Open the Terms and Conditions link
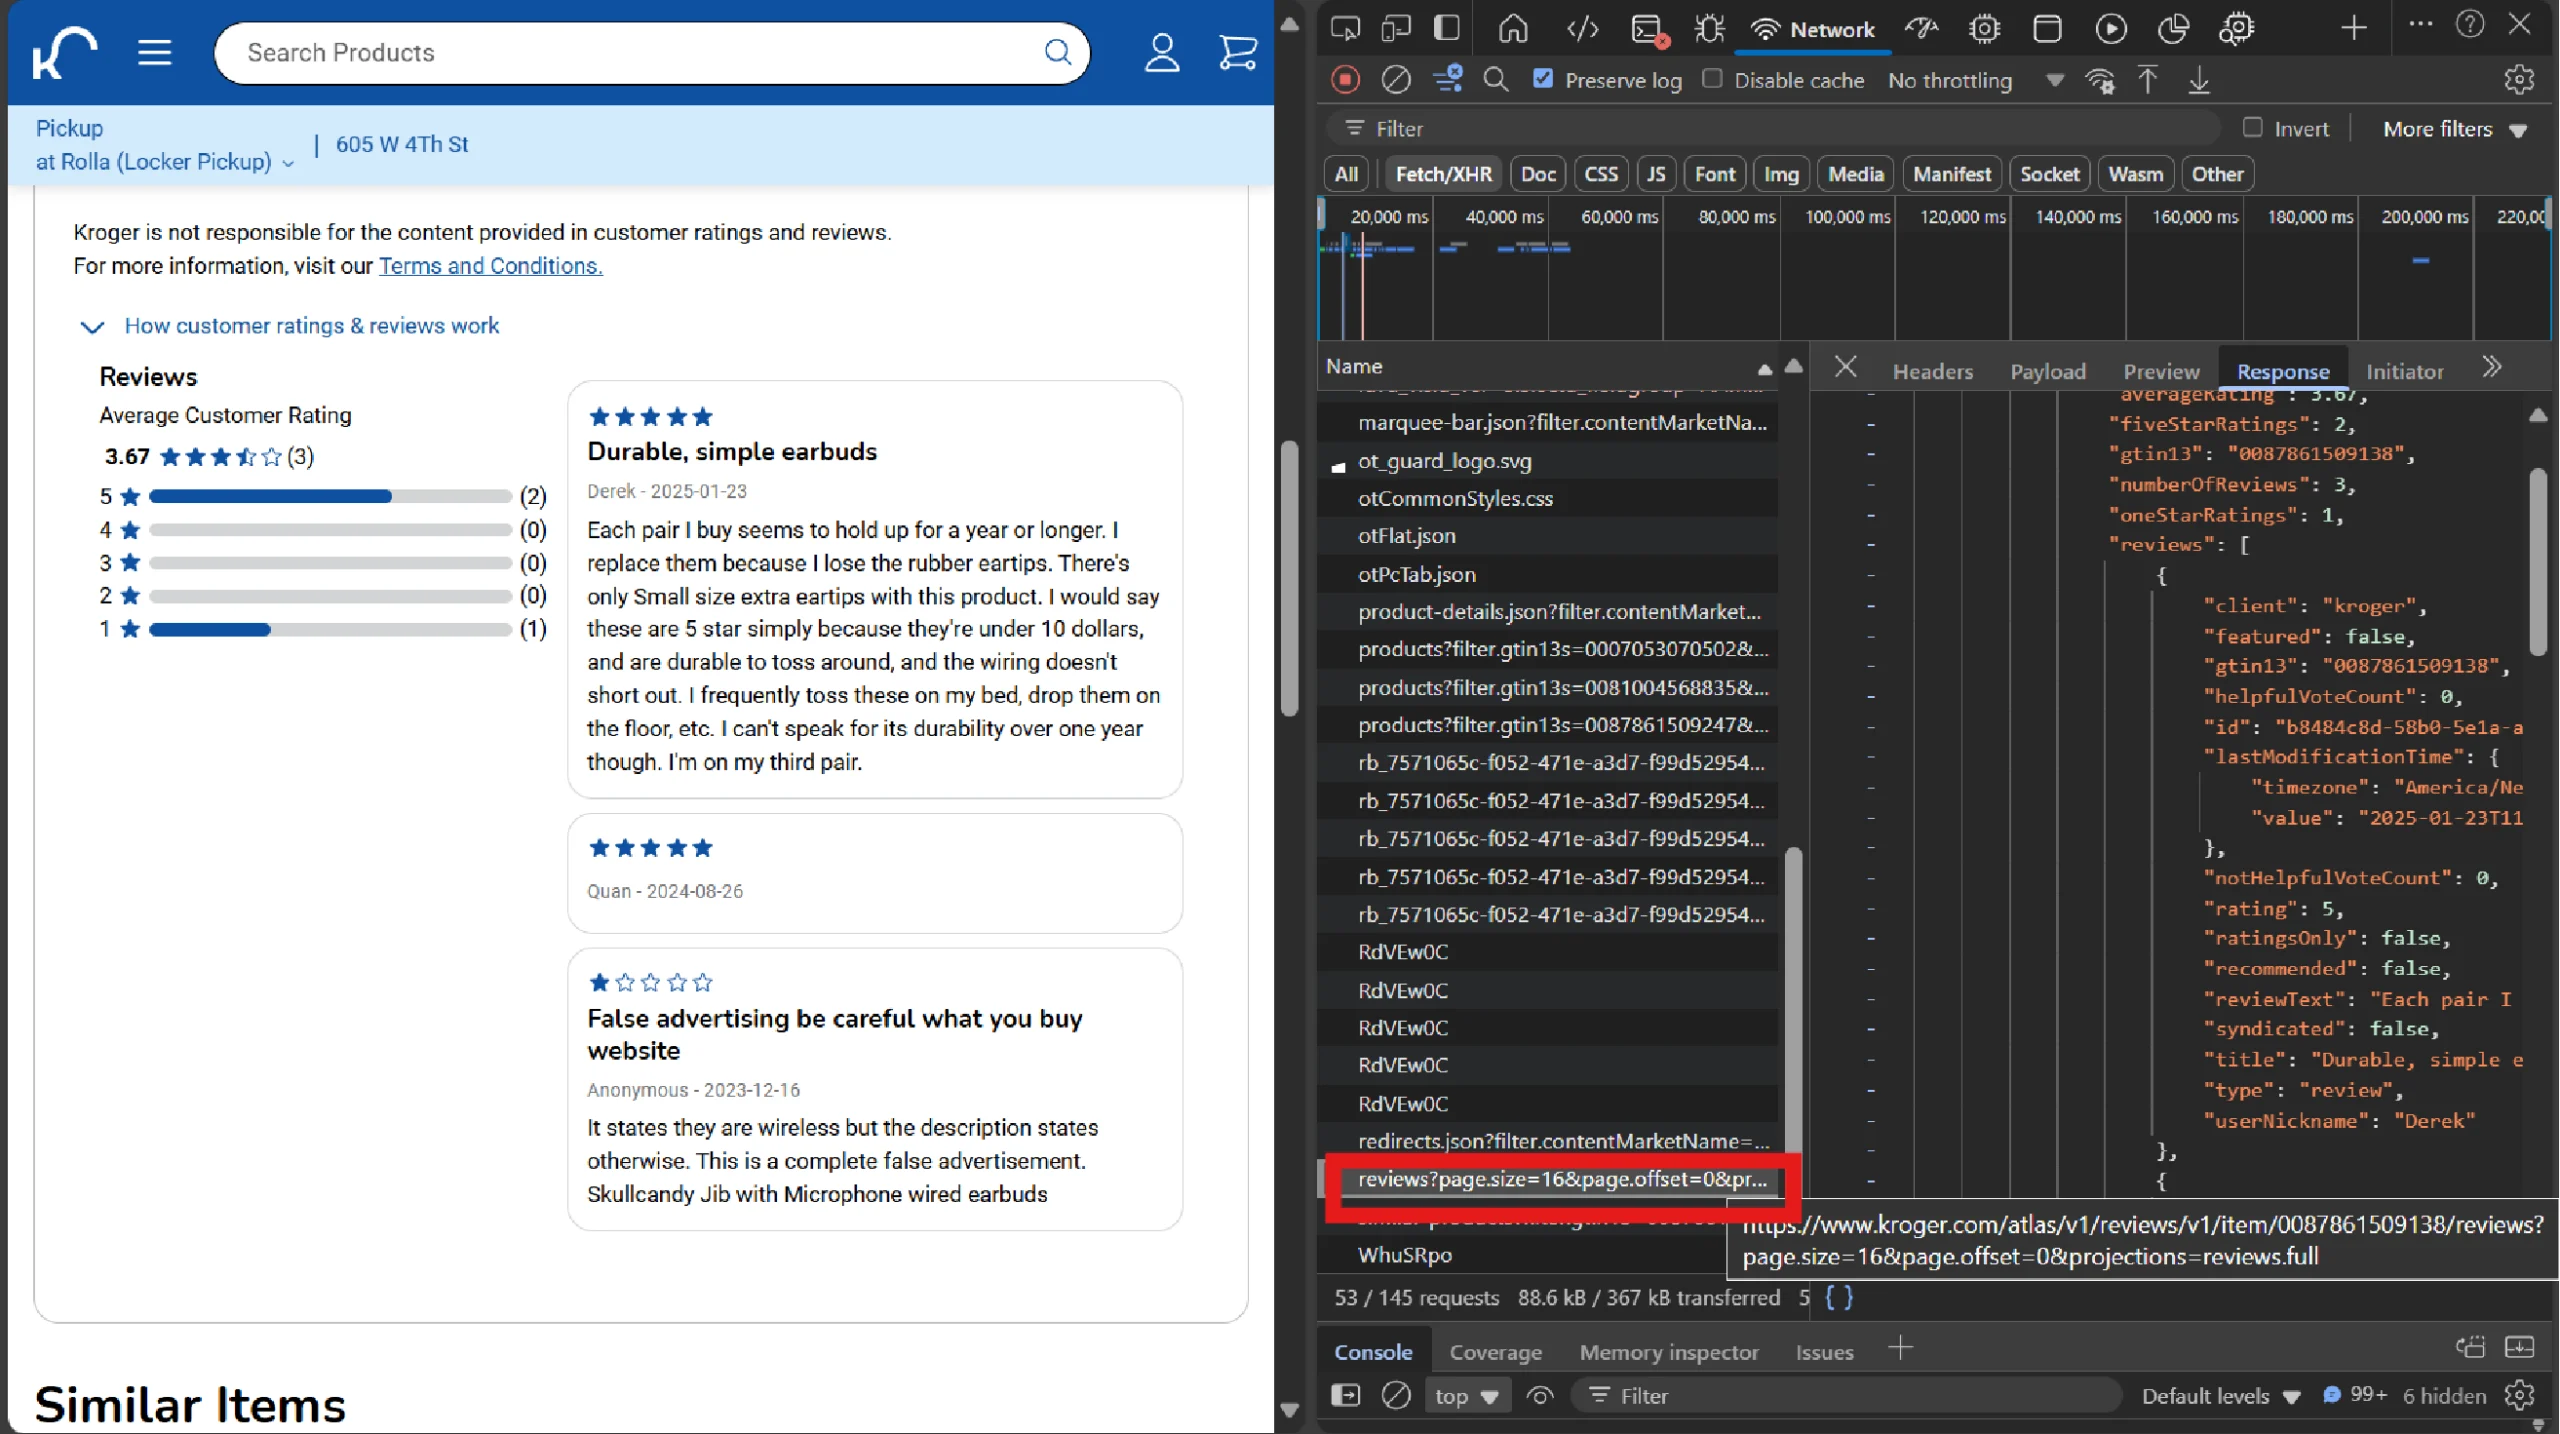 (490, 266)
